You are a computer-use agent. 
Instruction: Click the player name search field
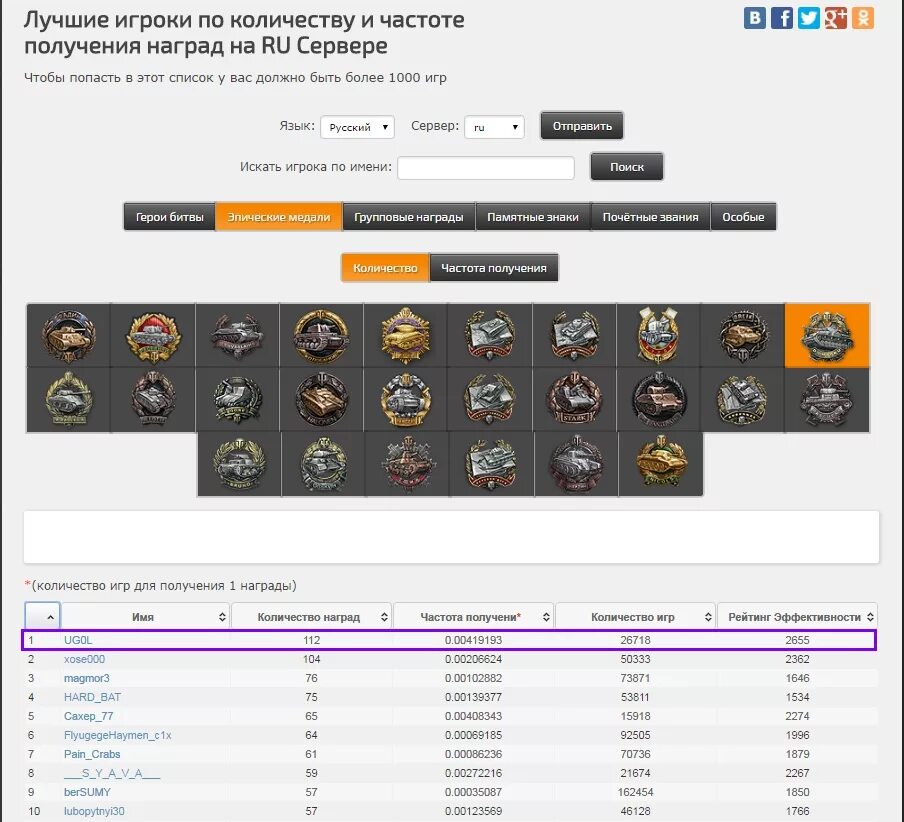coord(485,167)
